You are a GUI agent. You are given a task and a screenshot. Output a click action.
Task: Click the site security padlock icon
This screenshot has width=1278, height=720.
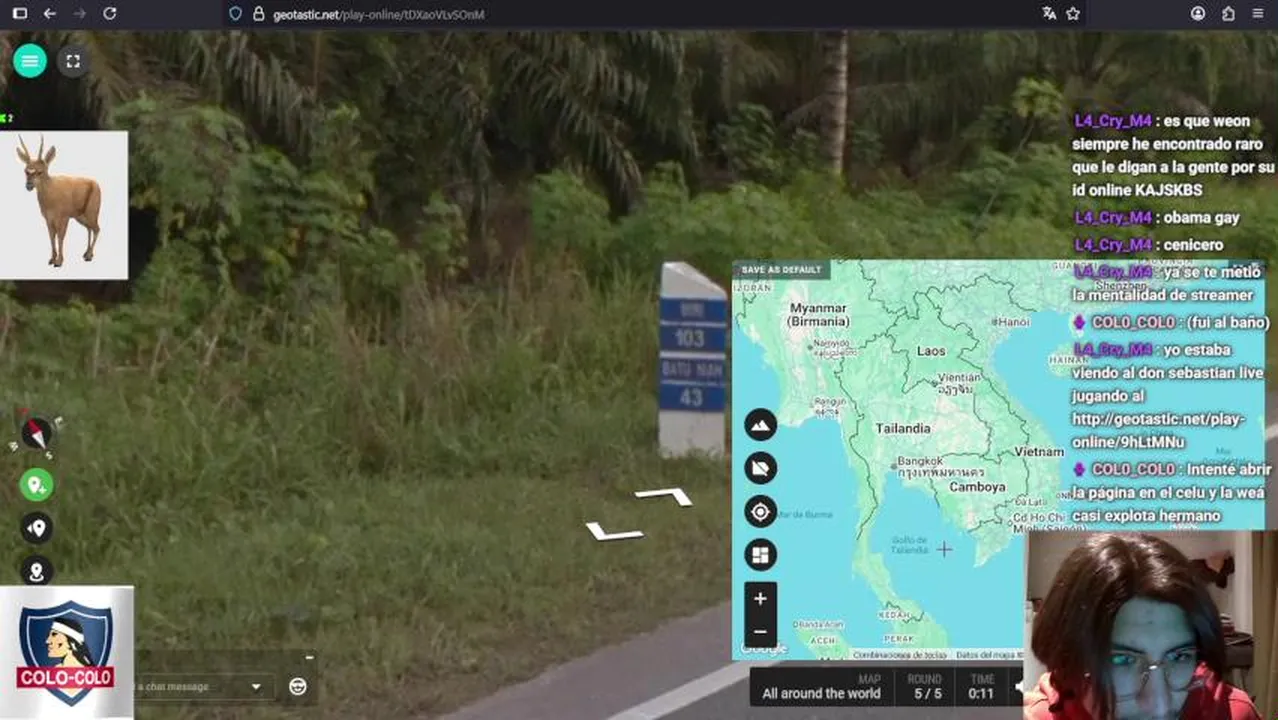(258, 14)
